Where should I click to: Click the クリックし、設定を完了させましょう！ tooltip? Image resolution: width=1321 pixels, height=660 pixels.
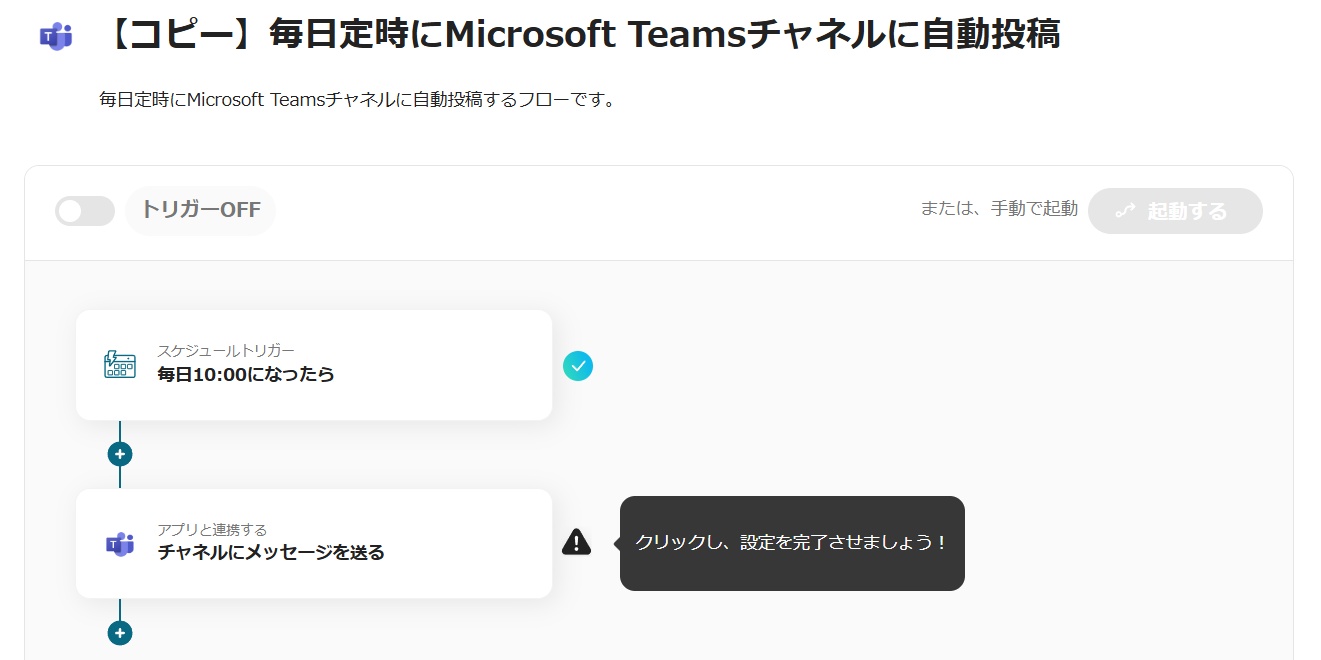click(x=792, y=543)
